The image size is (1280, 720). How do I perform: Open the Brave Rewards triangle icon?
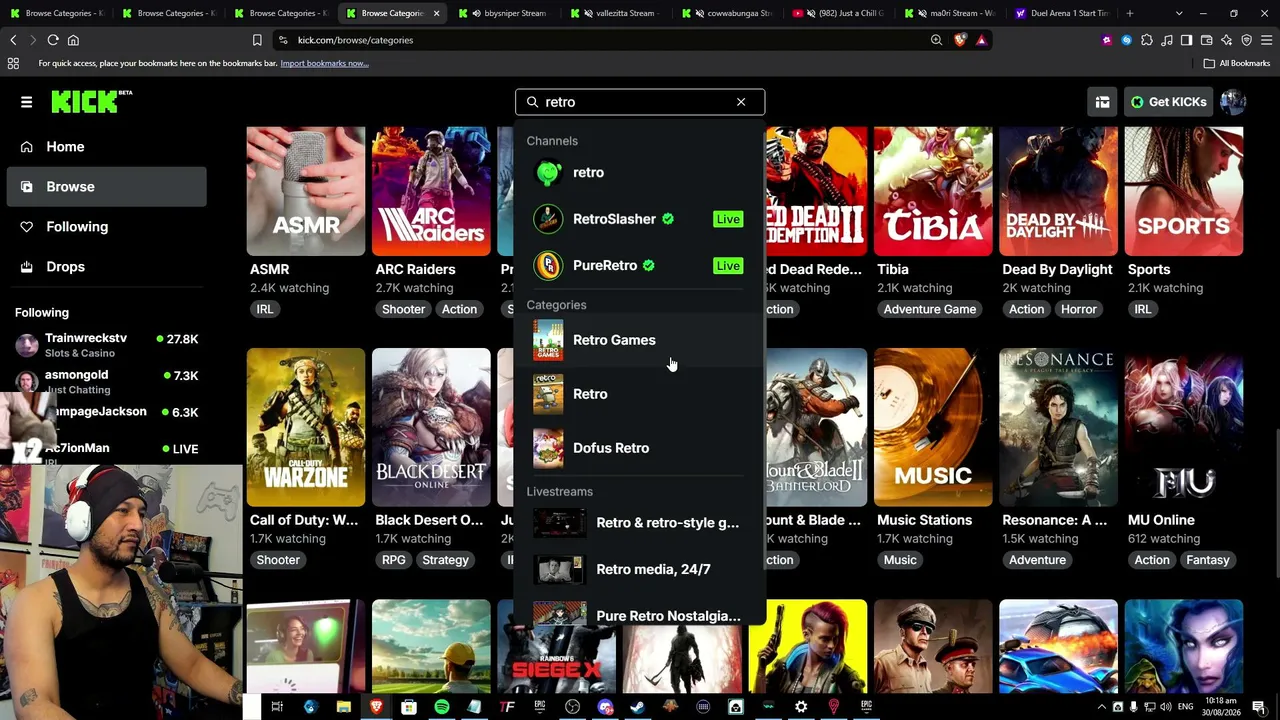[981, 40]
